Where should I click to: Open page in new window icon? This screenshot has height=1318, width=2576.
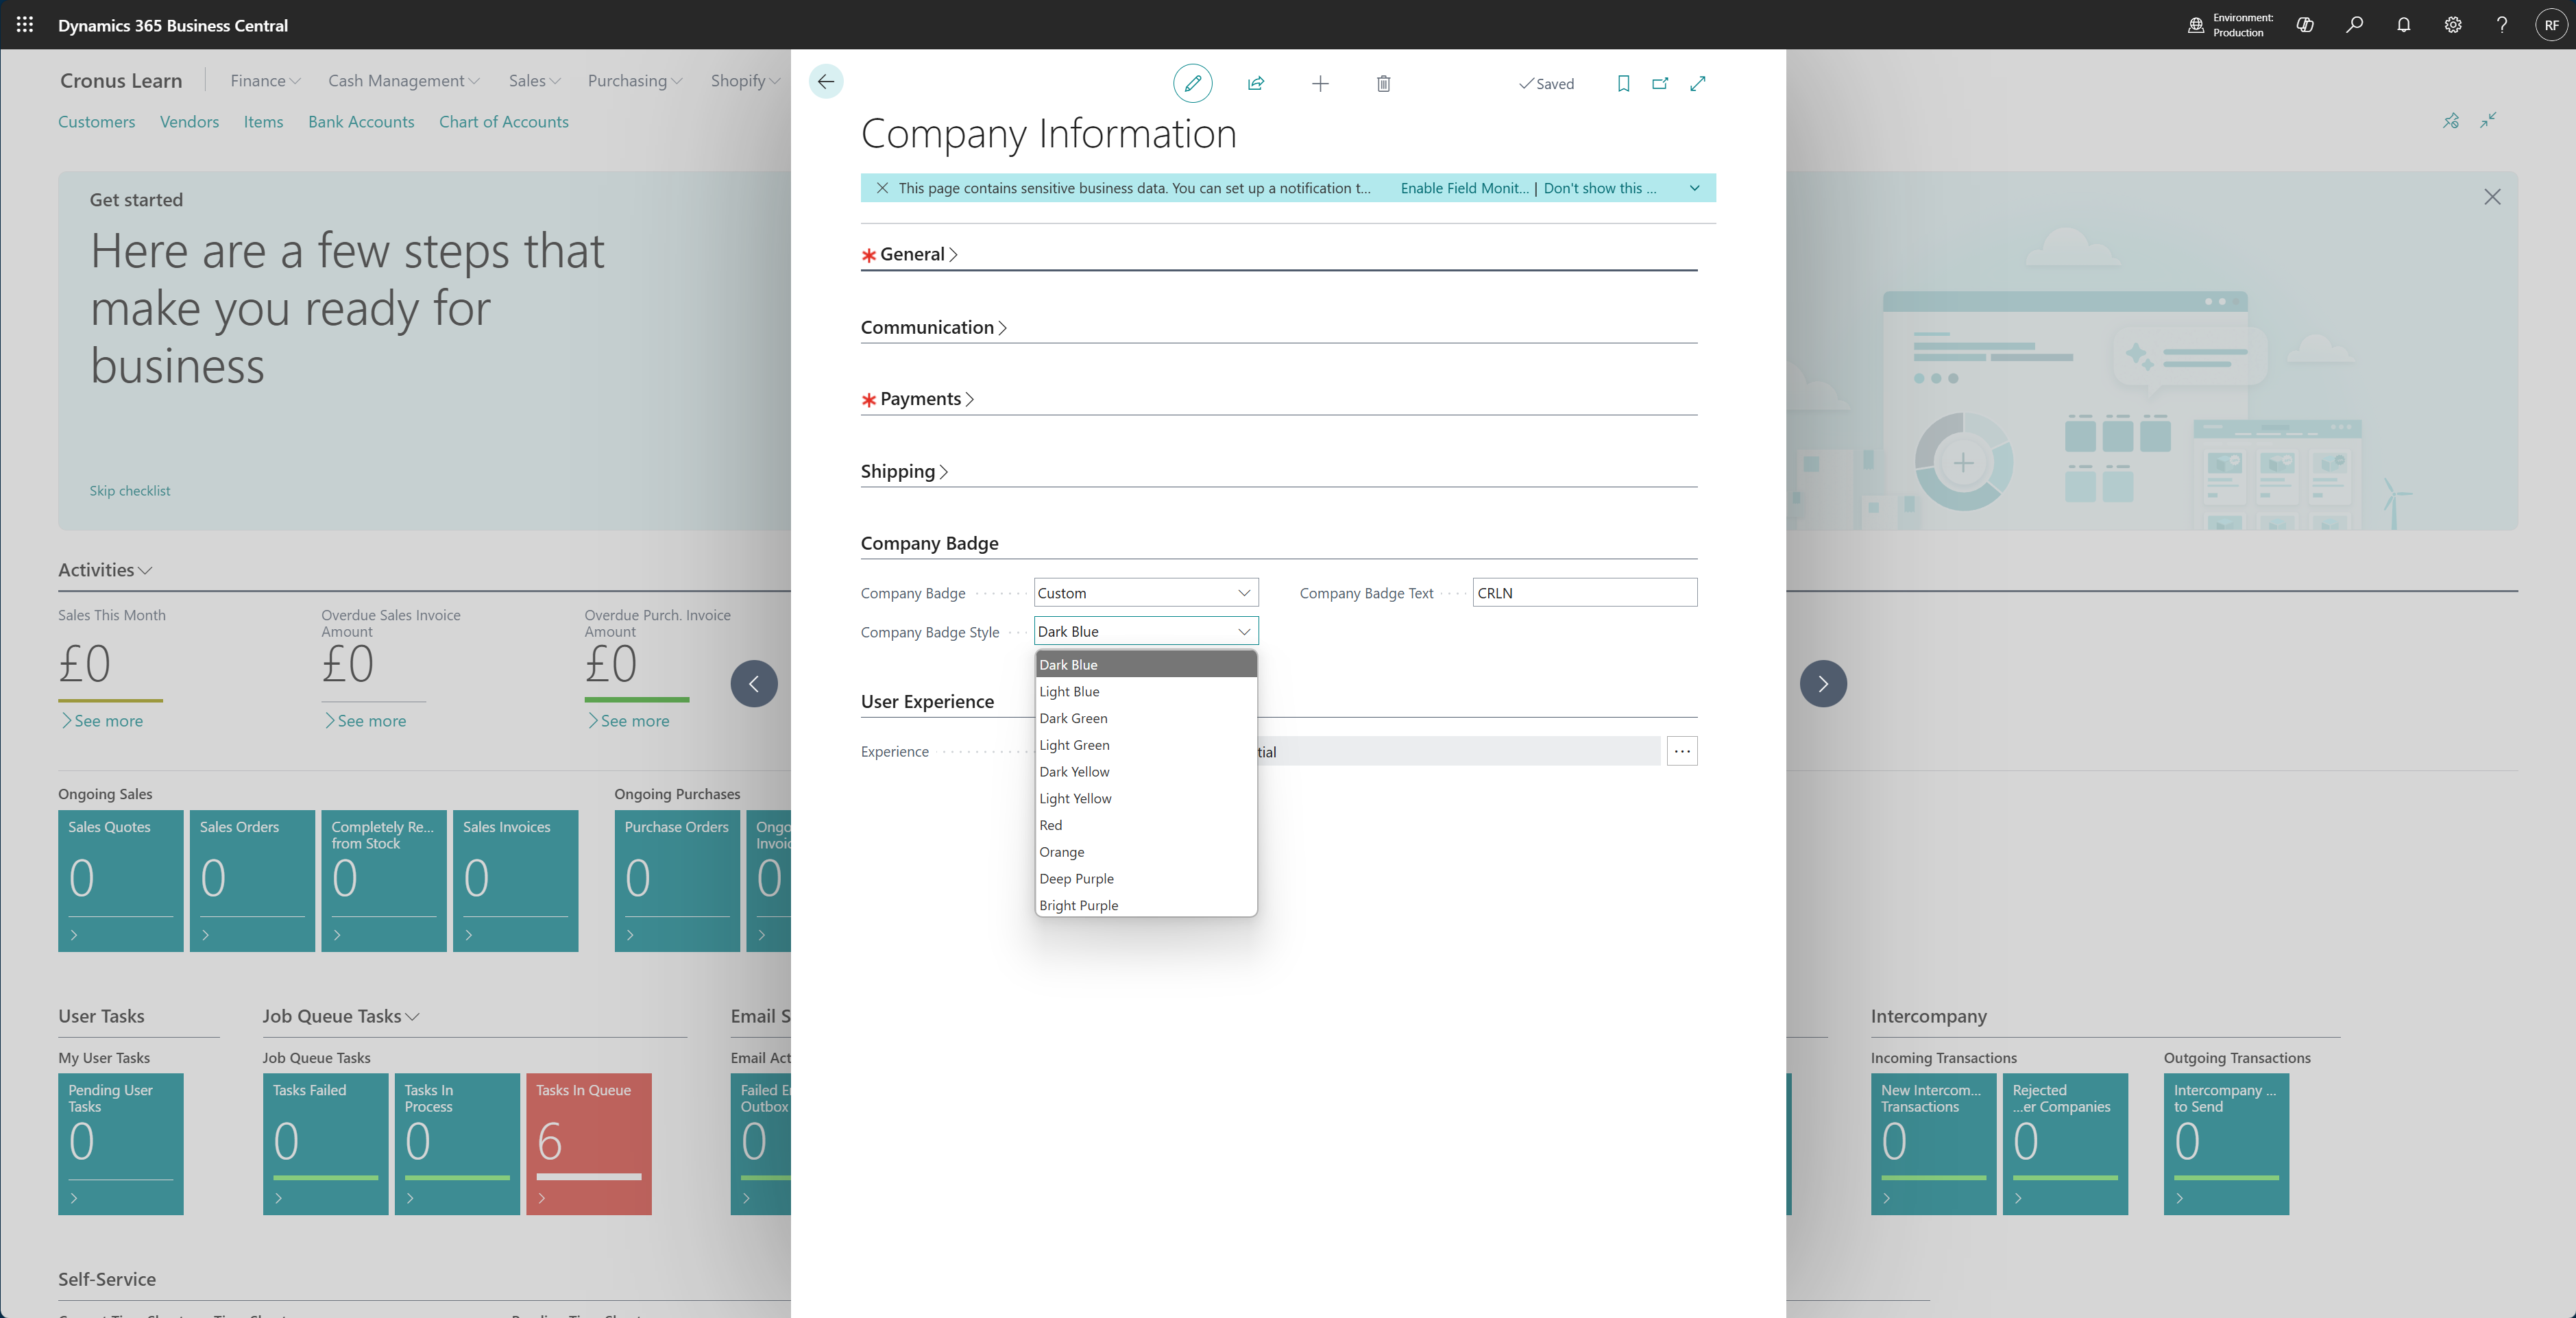(1660, 83)
